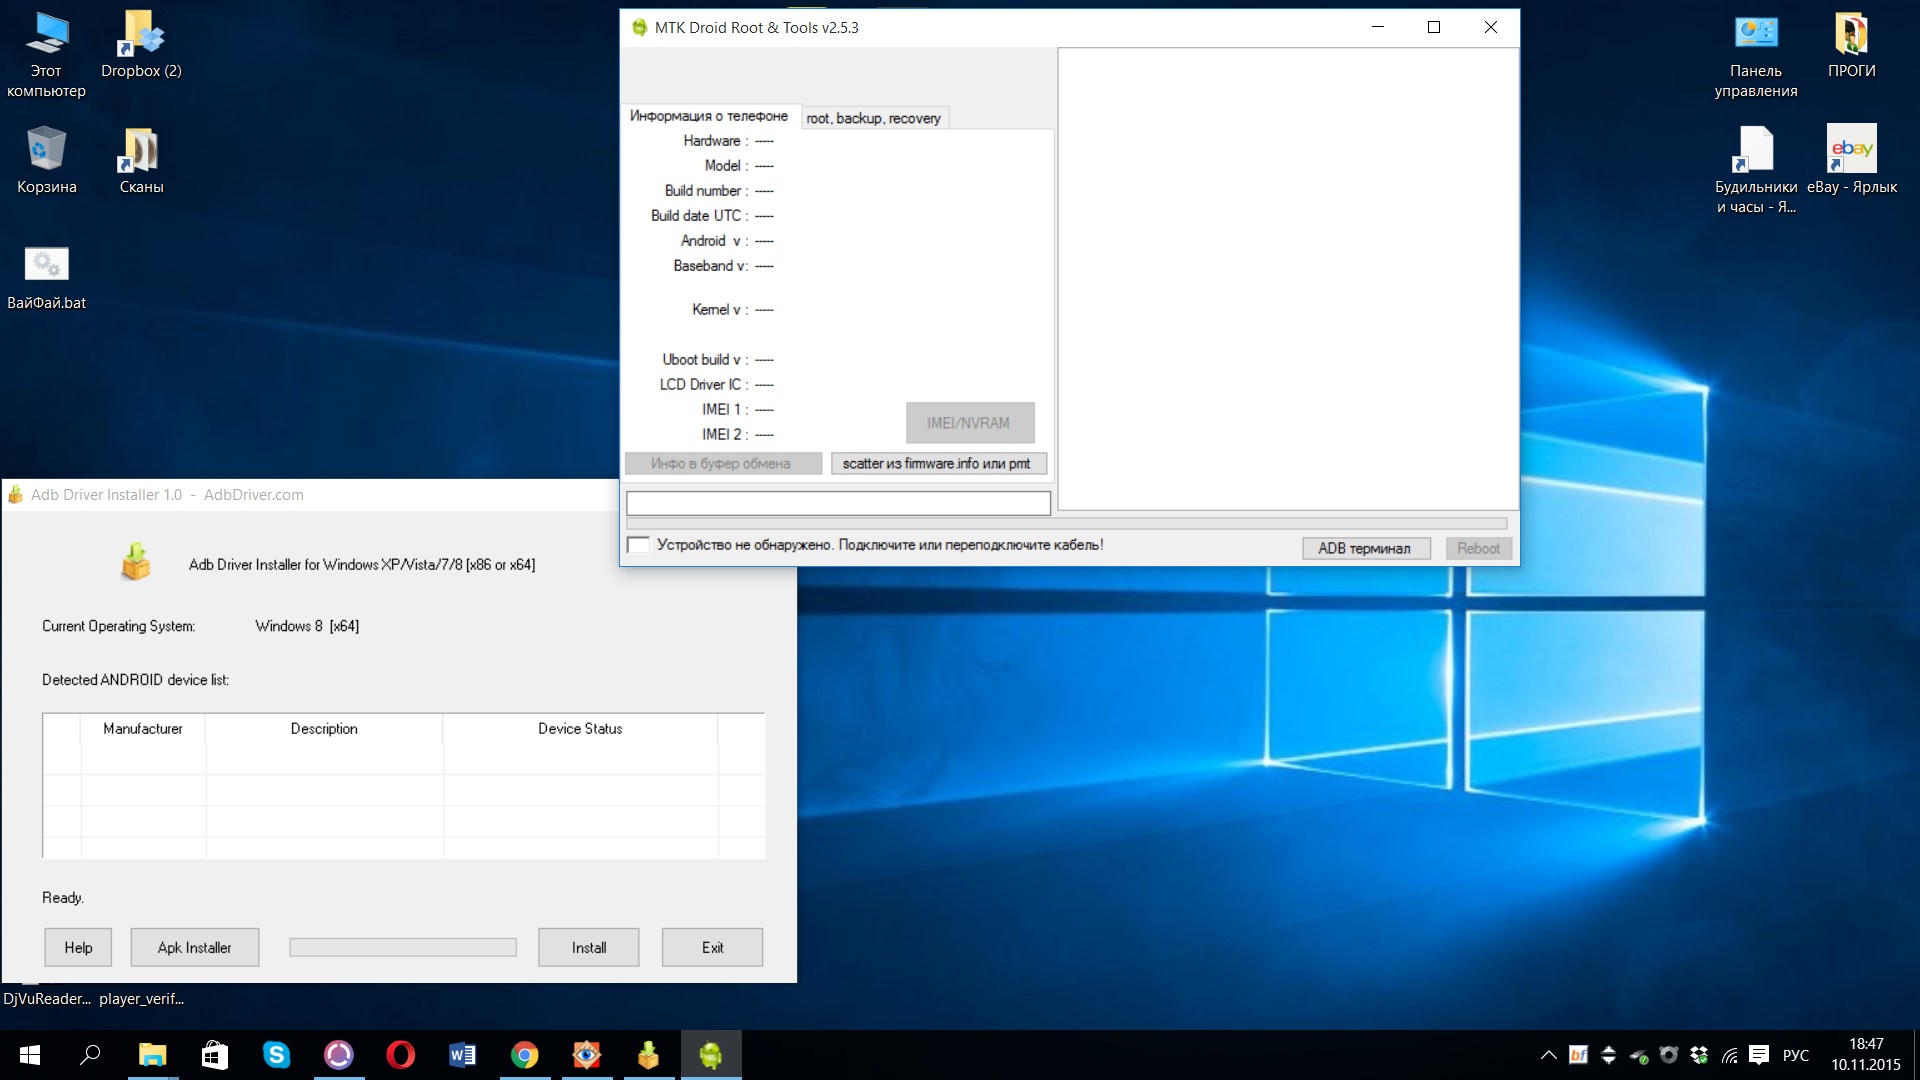This screenshot has height=1080, width=1920.
Task: Click the empty text field above progress bar
Action: coord(838,503)
